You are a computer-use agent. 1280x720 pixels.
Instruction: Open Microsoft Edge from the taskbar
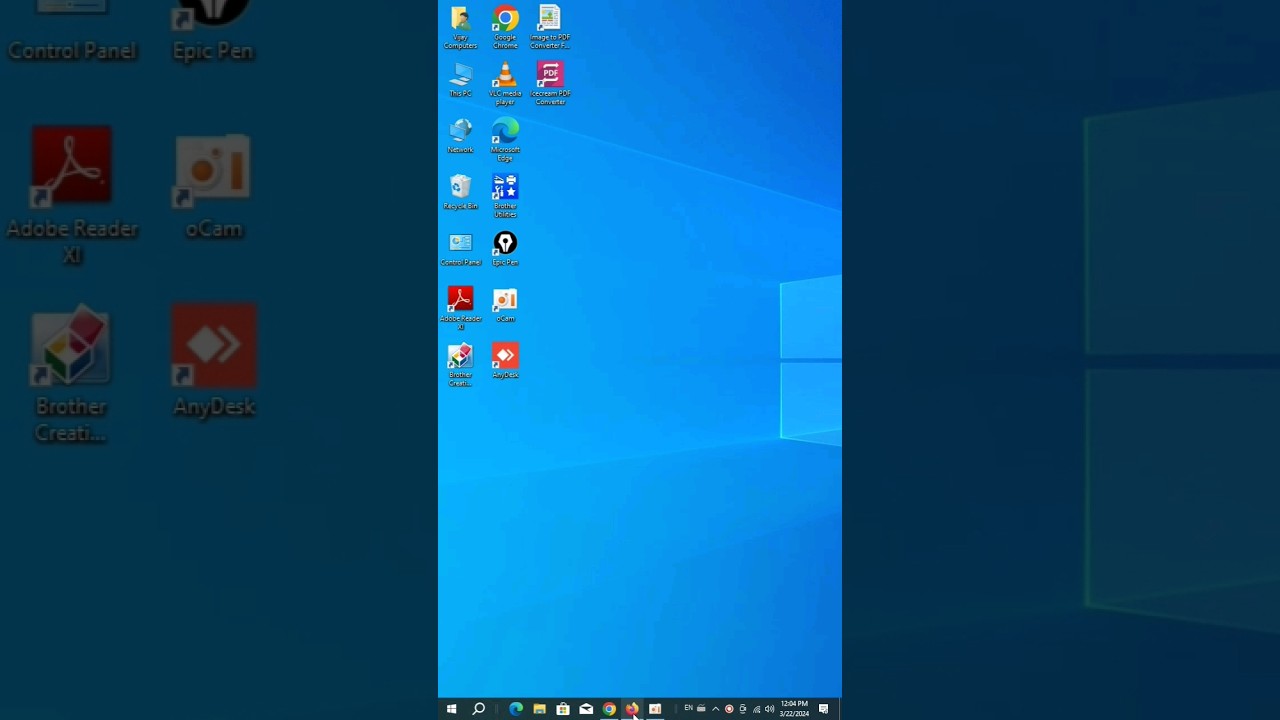coord(516,709)
